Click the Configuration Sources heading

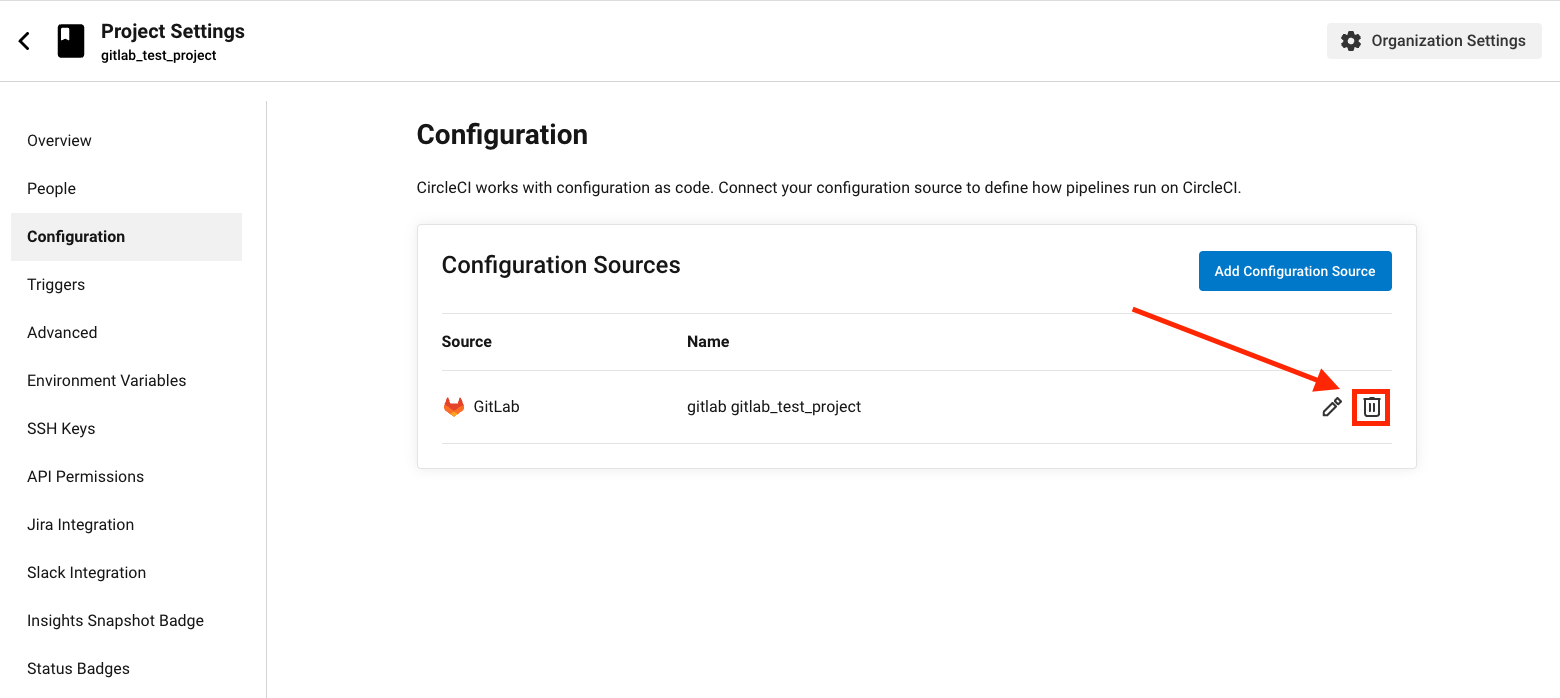561,265
